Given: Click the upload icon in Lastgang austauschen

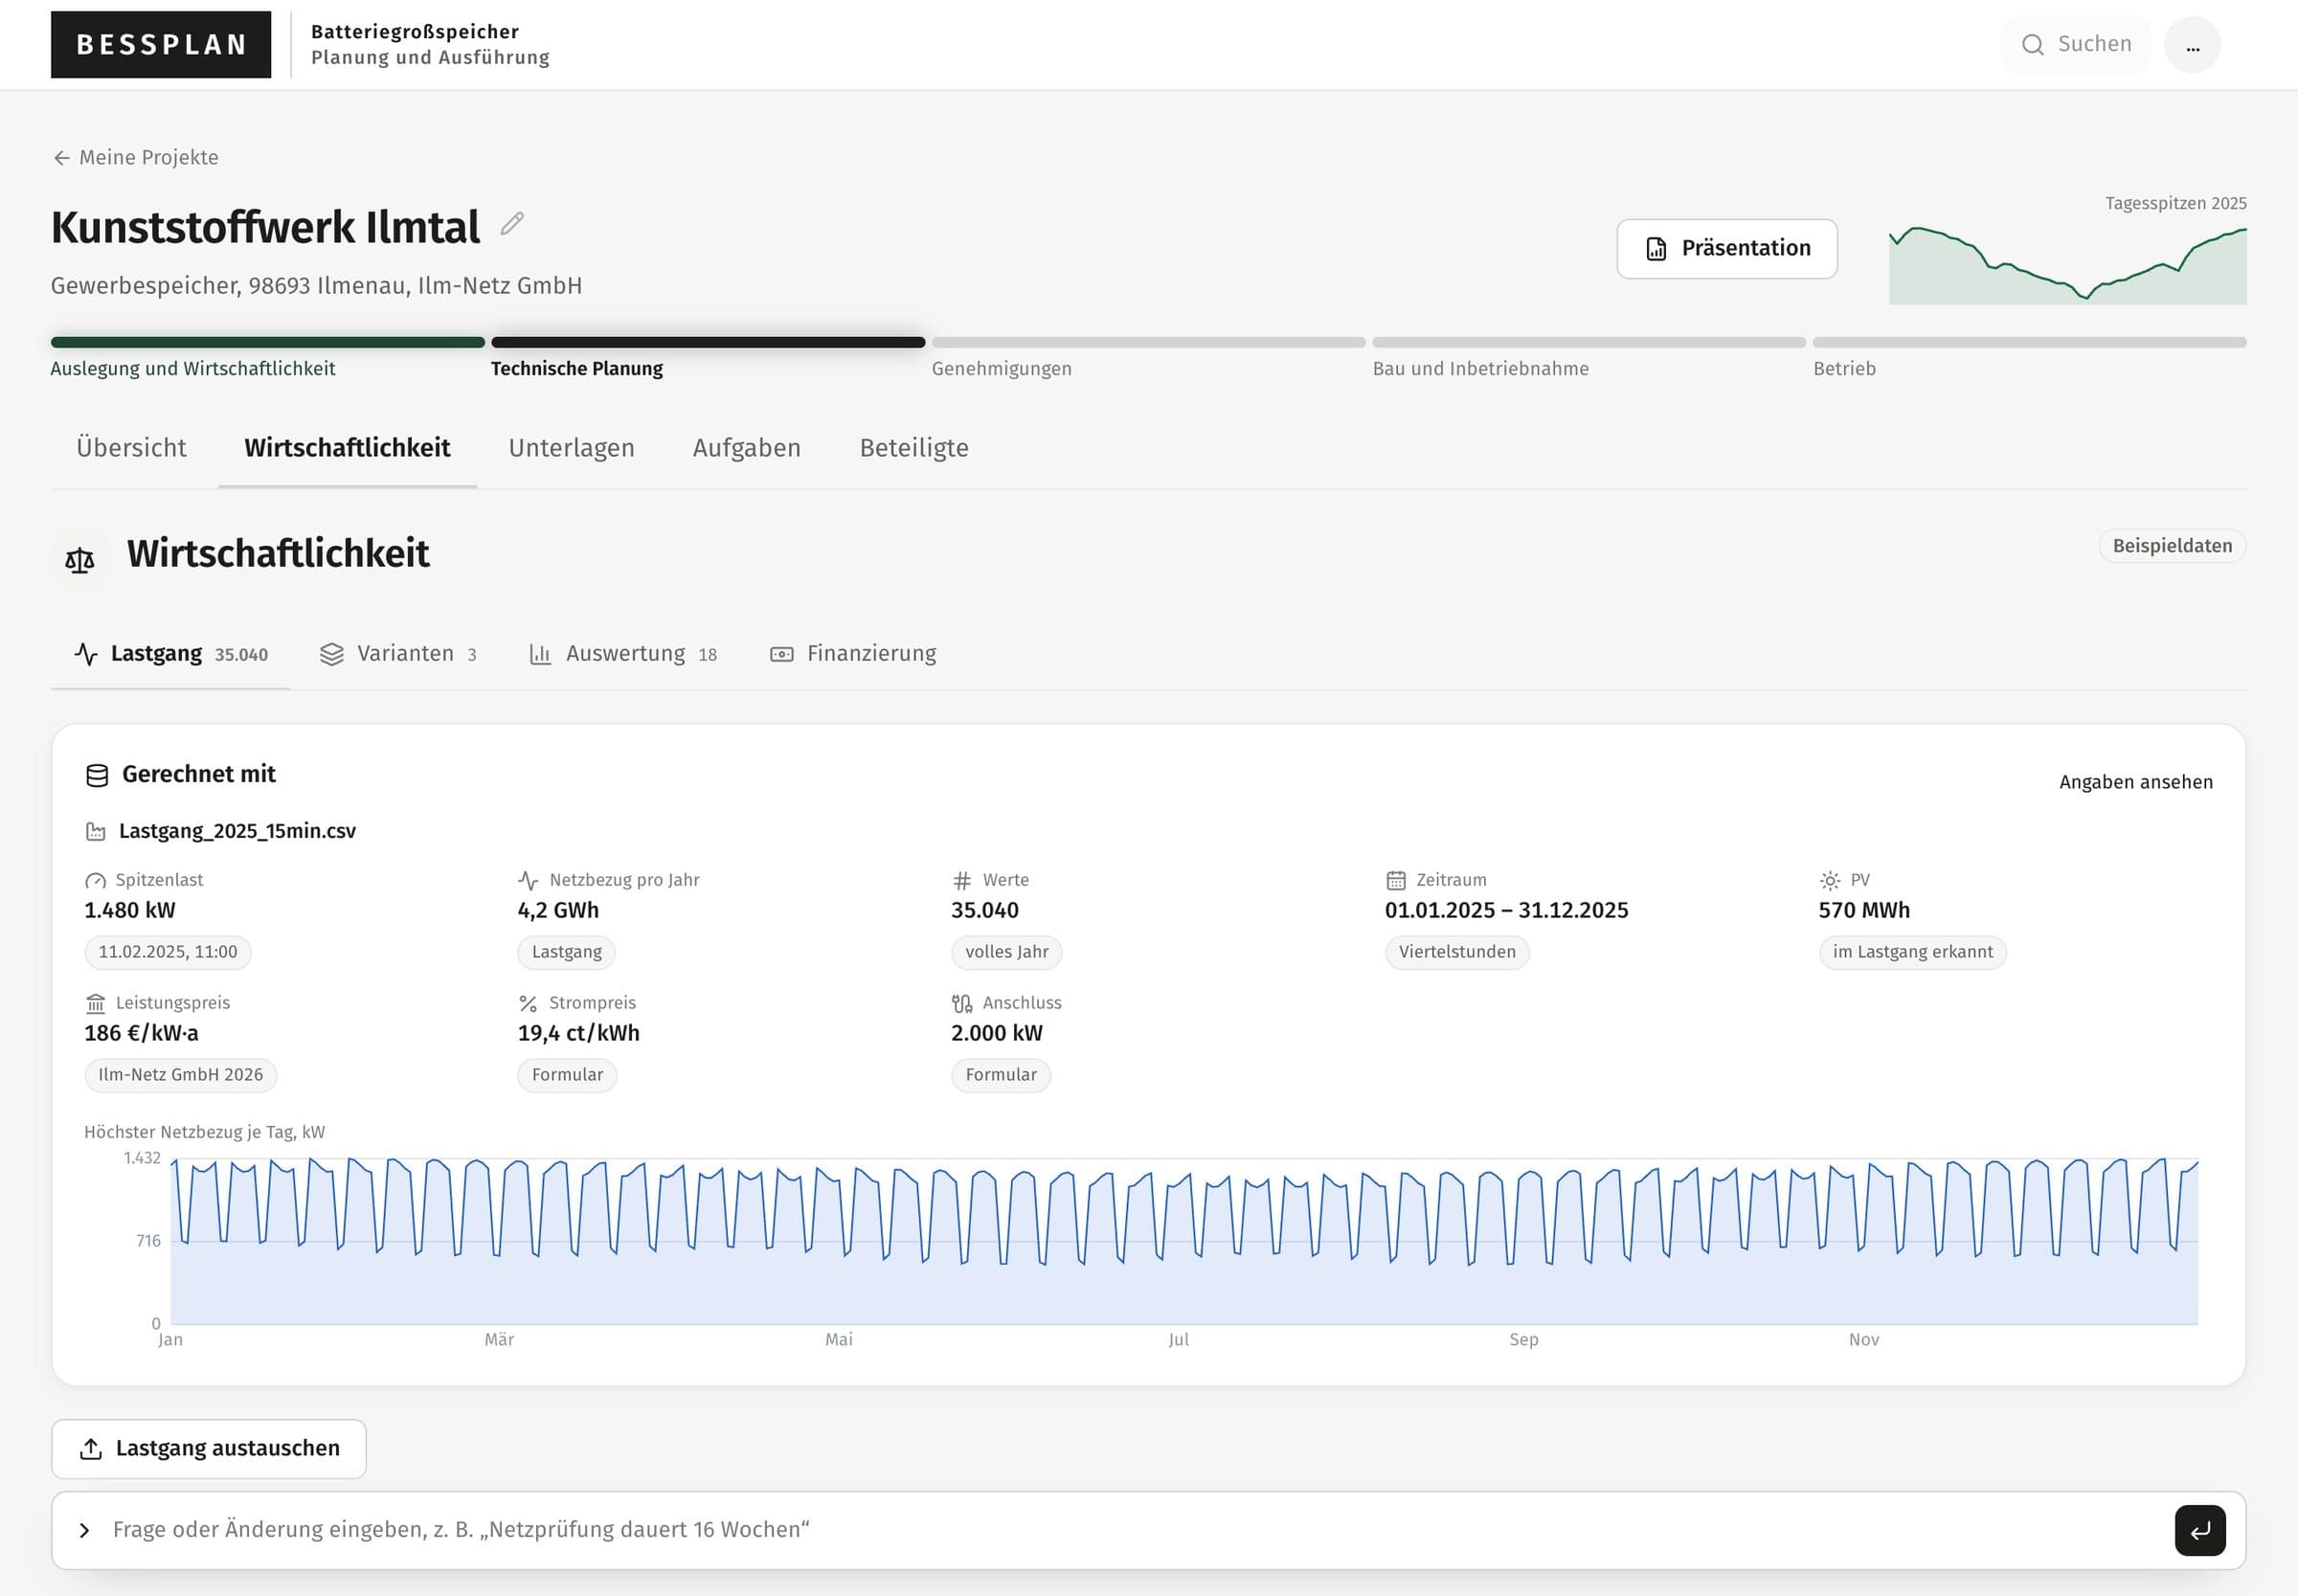Looking at the screenshot, I should [x=91, y=1448].
